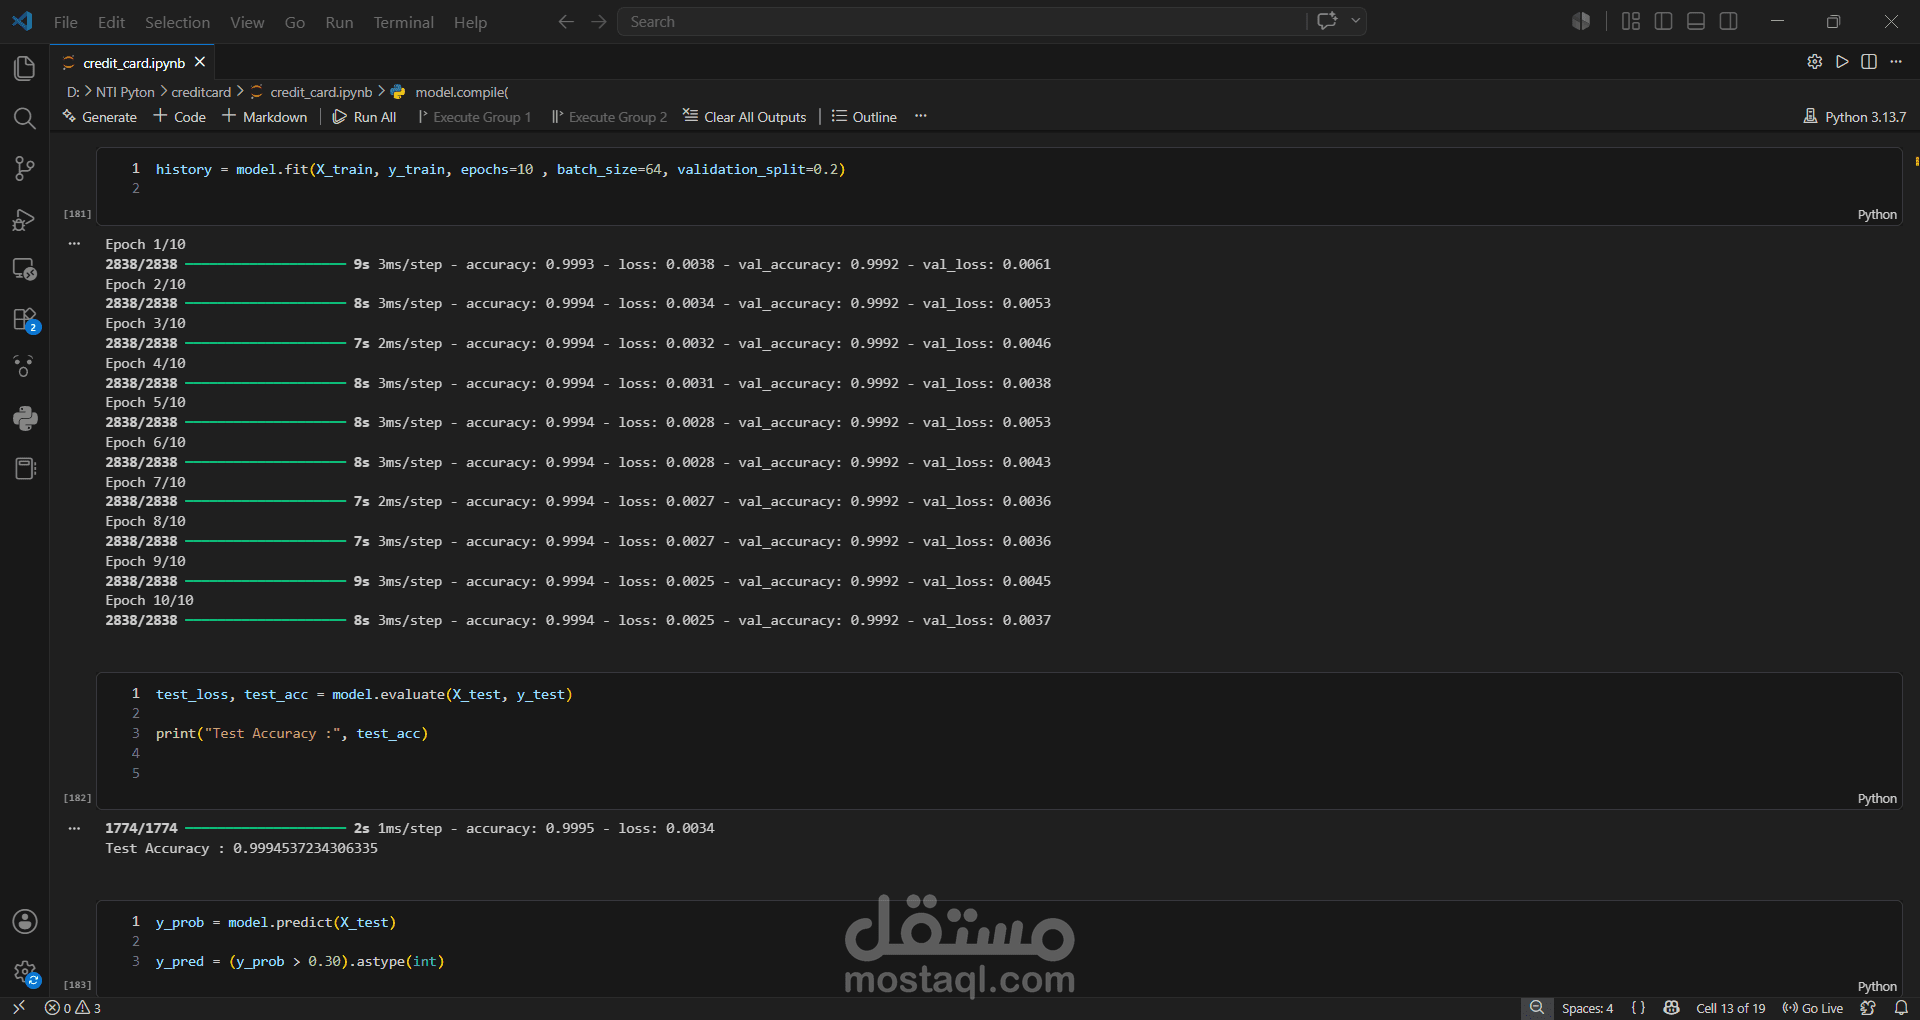Click the notebook settings gear in editor toolbar
The height and width of the screenshot is (1020, 1920).
1814,62
